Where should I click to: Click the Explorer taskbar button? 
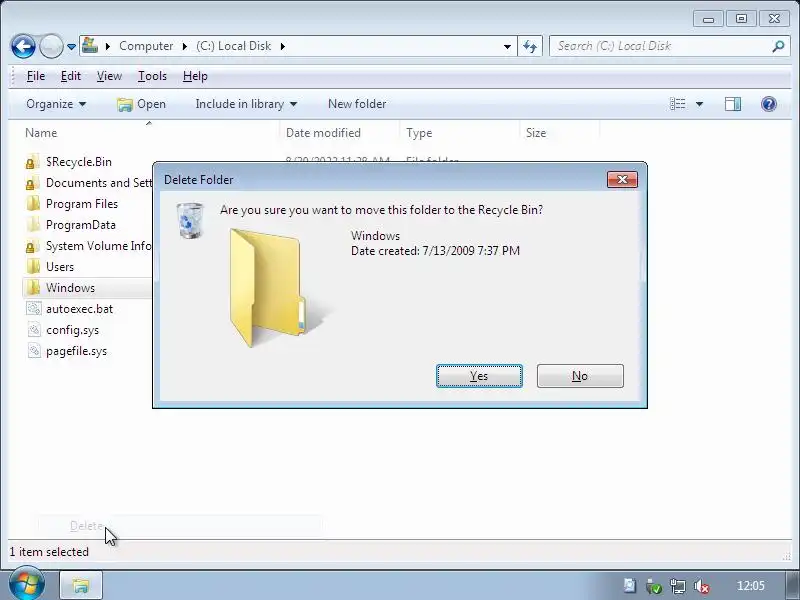click(81, 585)
